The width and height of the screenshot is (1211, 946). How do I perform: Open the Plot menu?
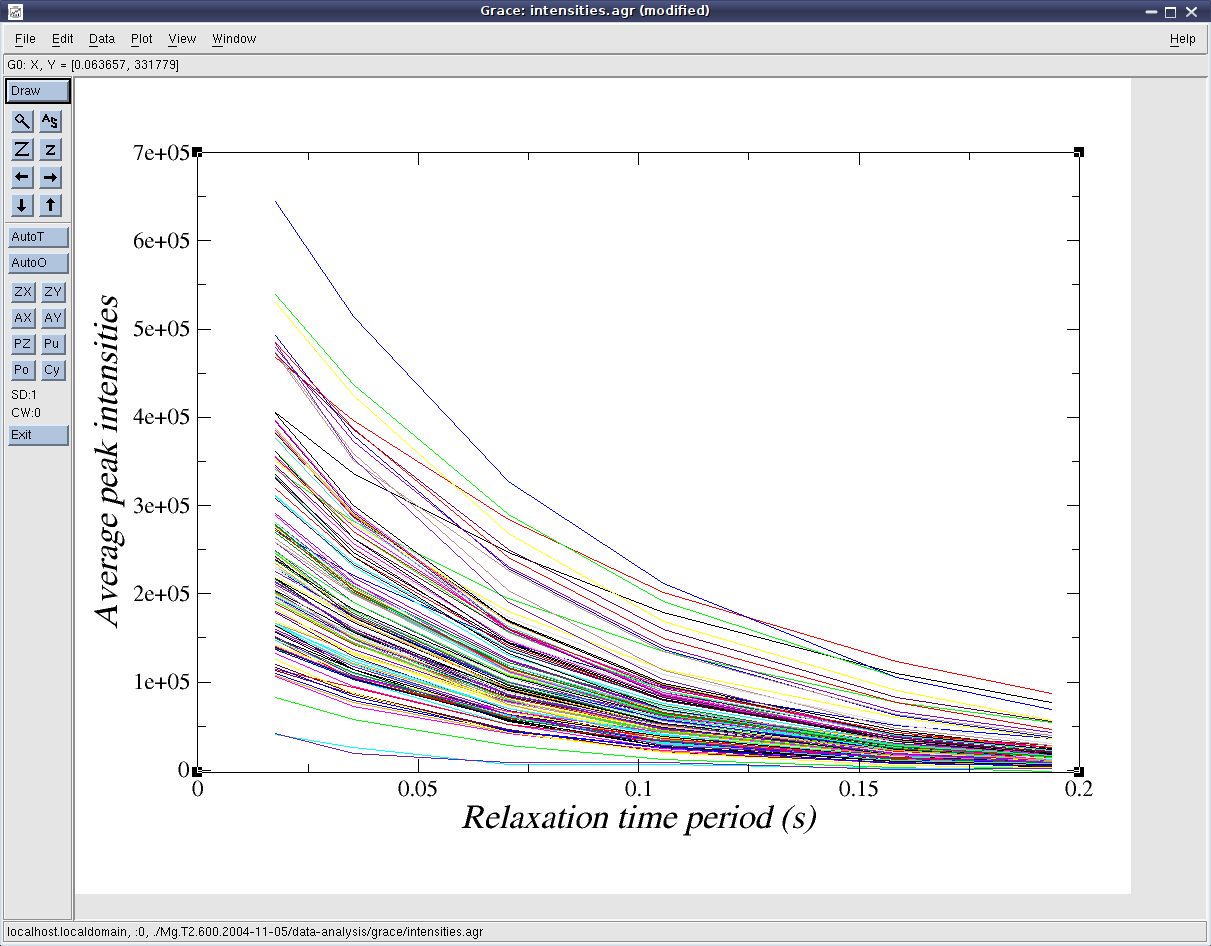141,39
